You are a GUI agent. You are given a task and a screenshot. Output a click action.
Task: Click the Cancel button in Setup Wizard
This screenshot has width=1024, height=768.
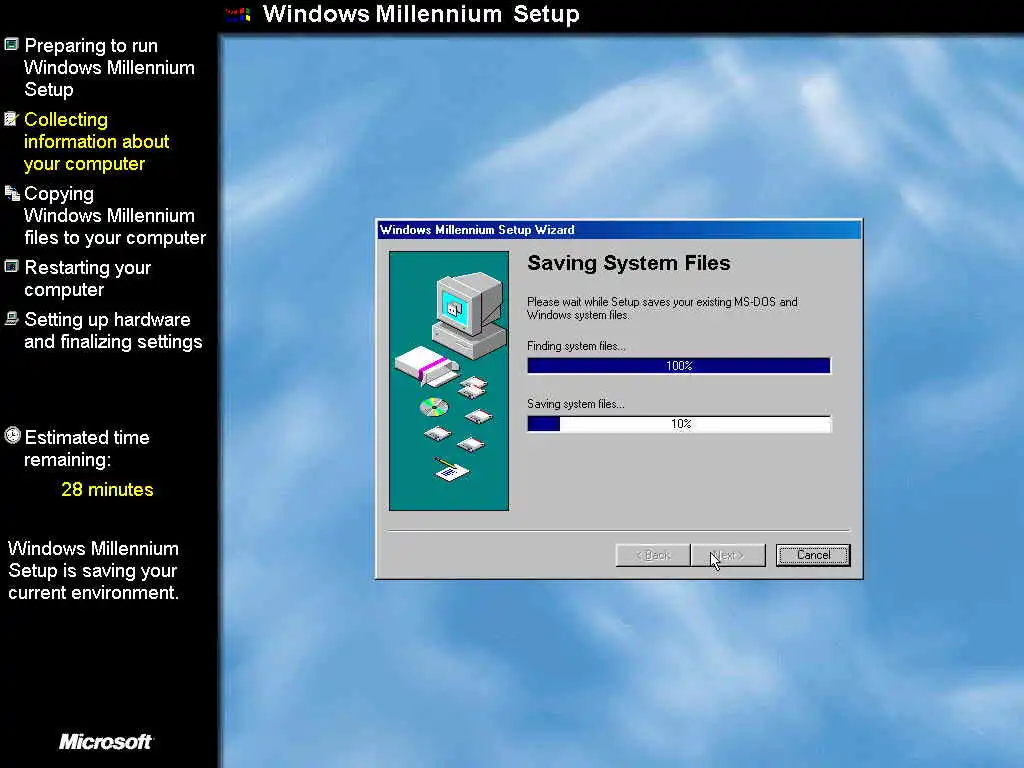click(813, 555)
